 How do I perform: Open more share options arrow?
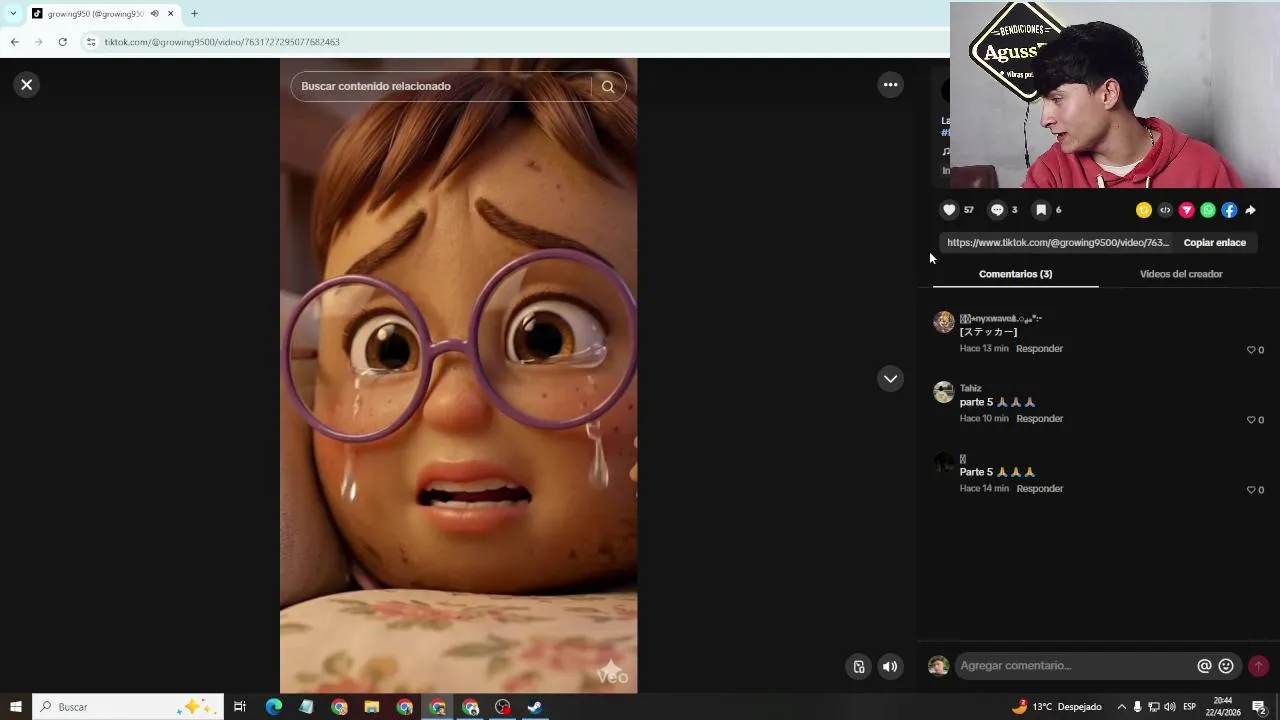1250,210
